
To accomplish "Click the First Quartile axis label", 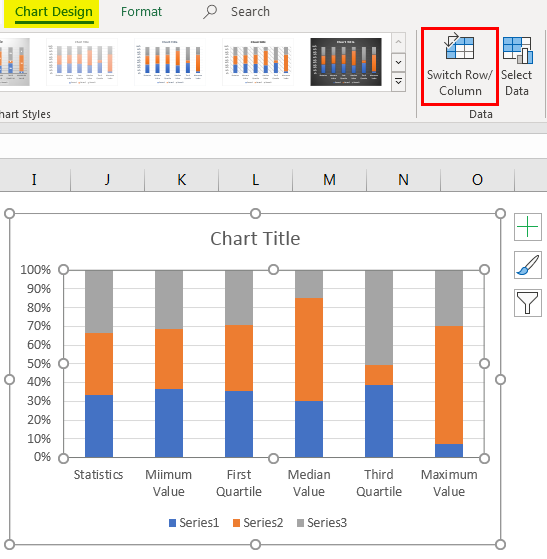I will pyautogui.click(x=239, y=483).
